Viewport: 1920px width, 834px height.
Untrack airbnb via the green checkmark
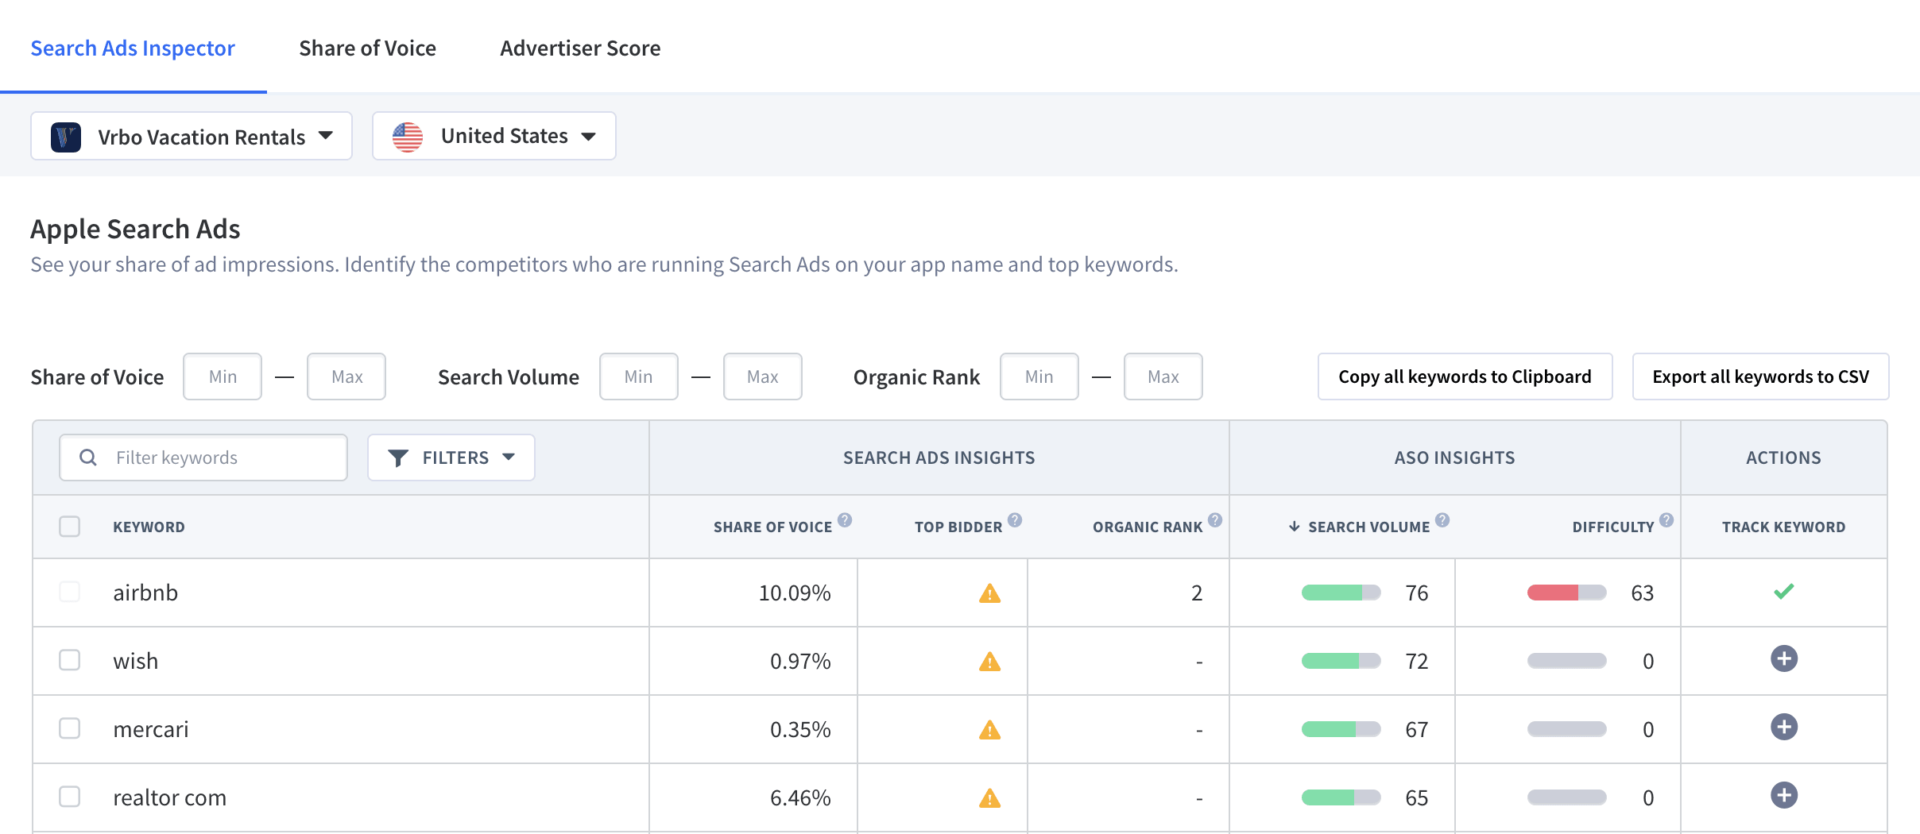(1784, 591)
